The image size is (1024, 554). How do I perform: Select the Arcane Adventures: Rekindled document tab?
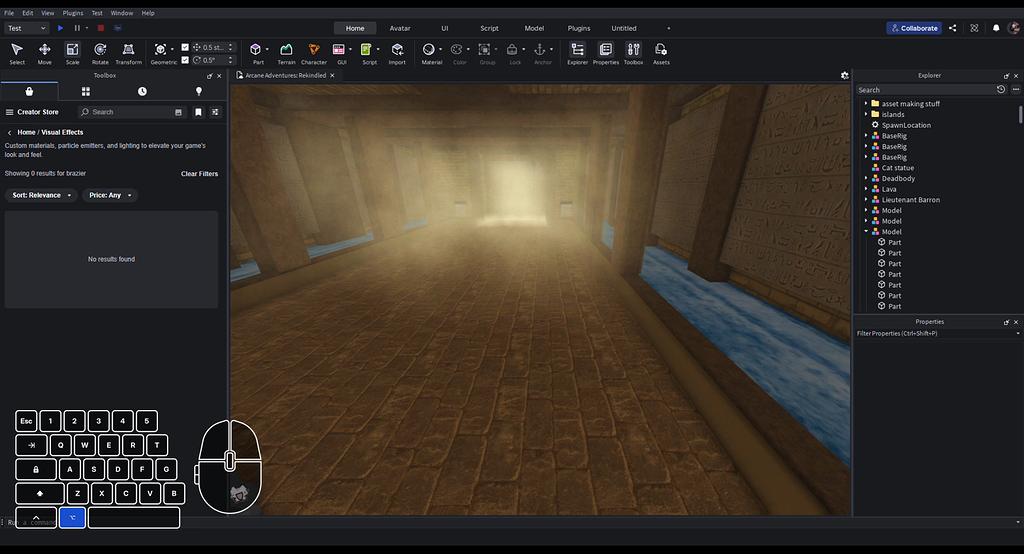coord(285,75)
